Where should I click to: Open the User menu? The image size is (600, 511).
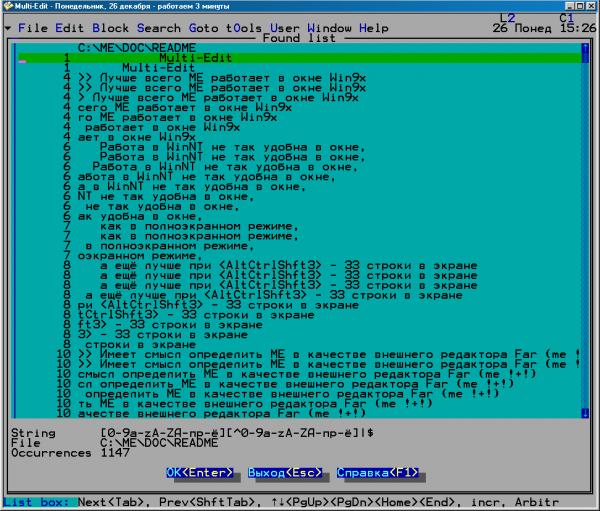click(285, 28)
